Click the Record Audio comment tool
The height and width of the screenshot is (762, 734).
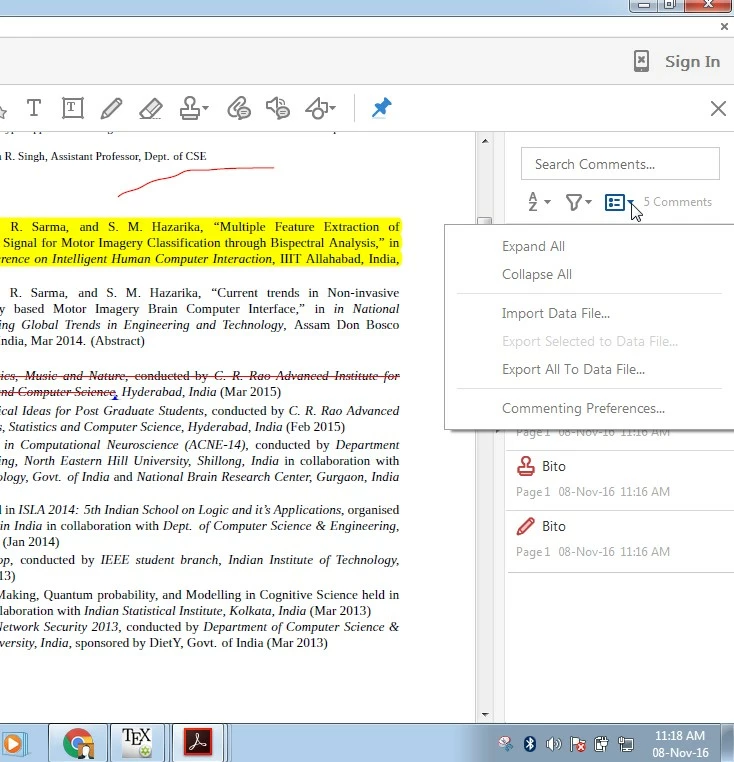278,108
